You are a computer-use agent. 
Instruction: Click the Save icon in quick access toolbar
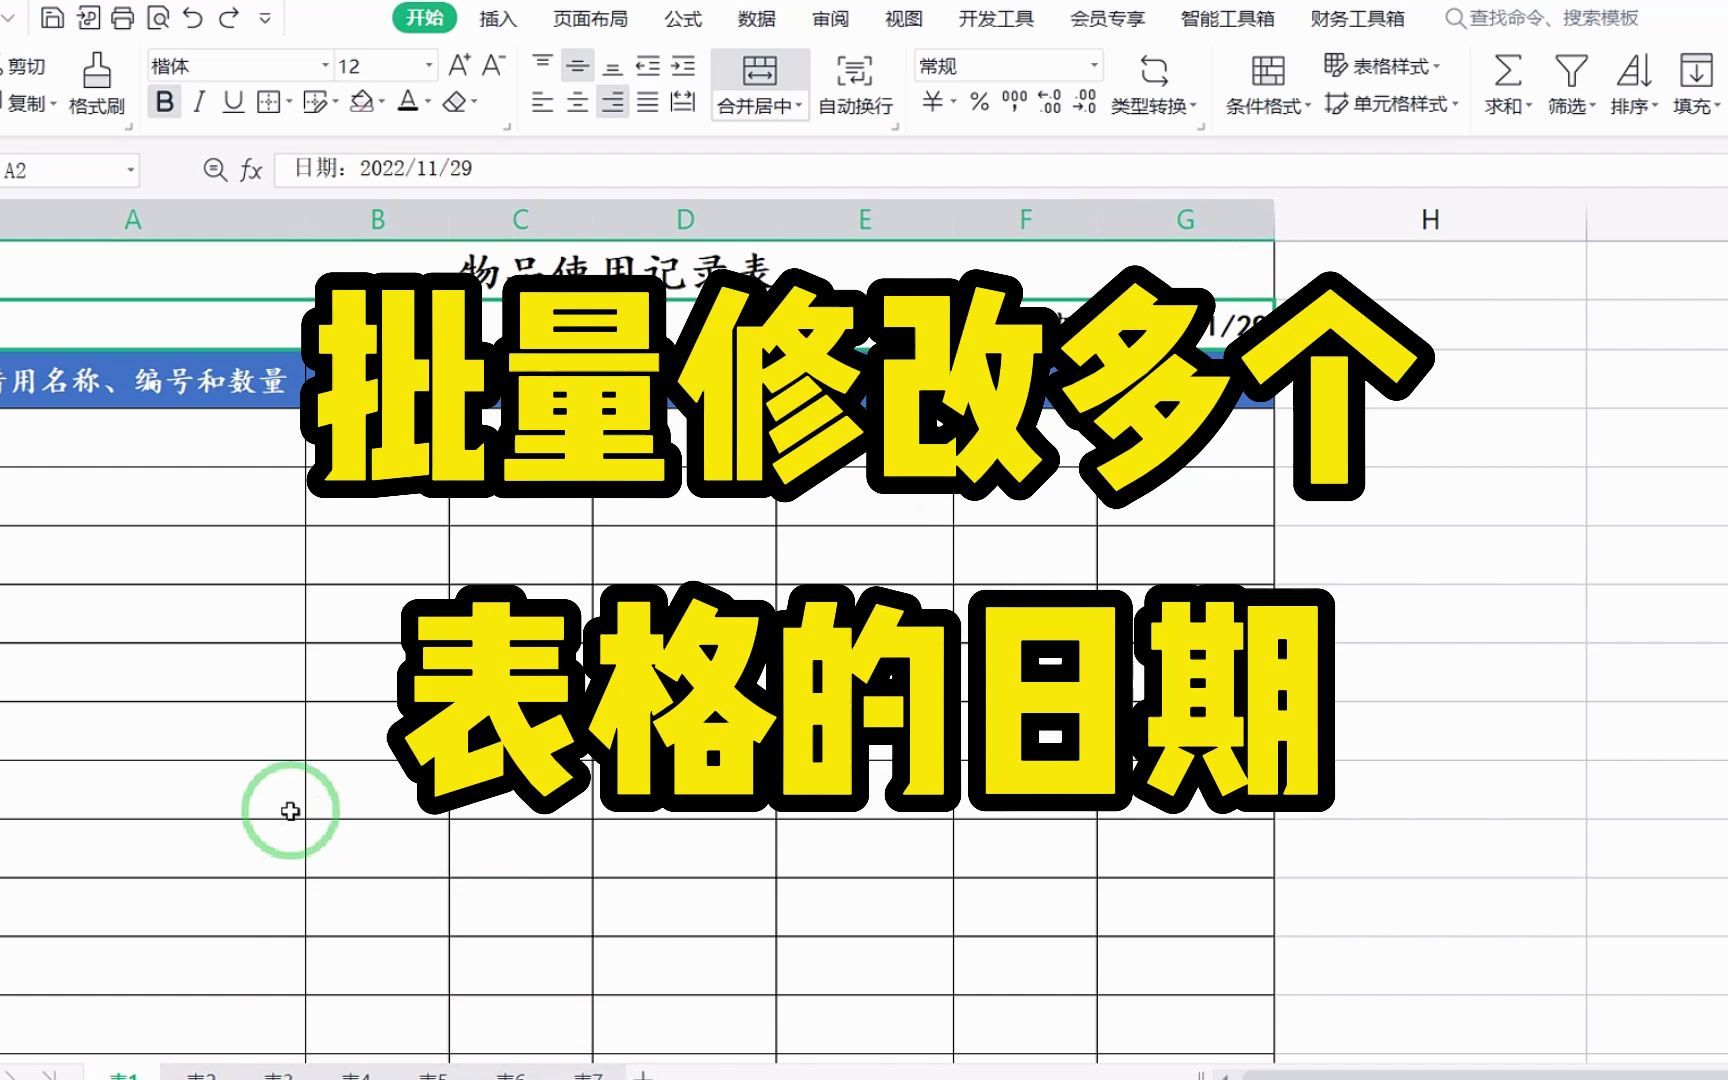pos(52,17)
